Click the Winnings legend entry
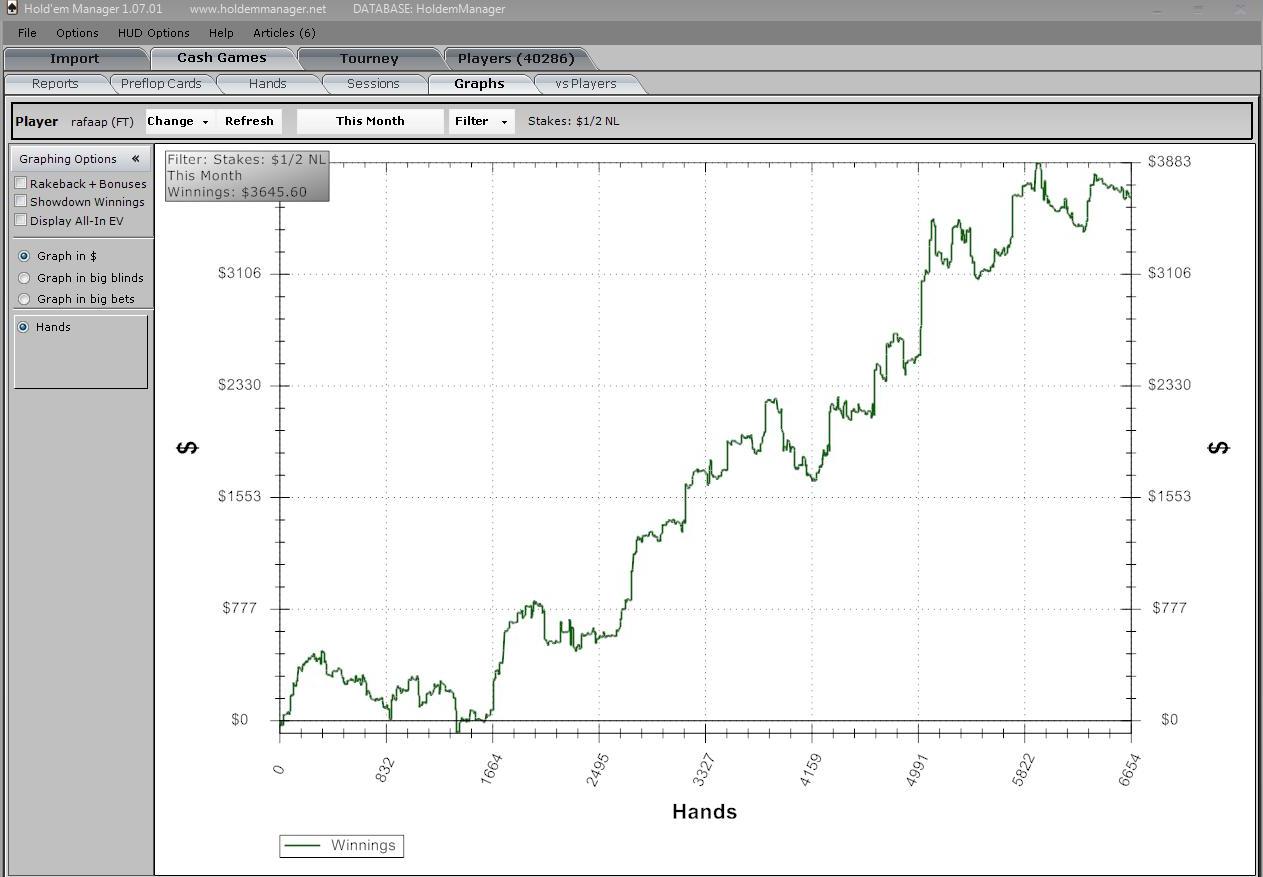 (x=341, y=846)
